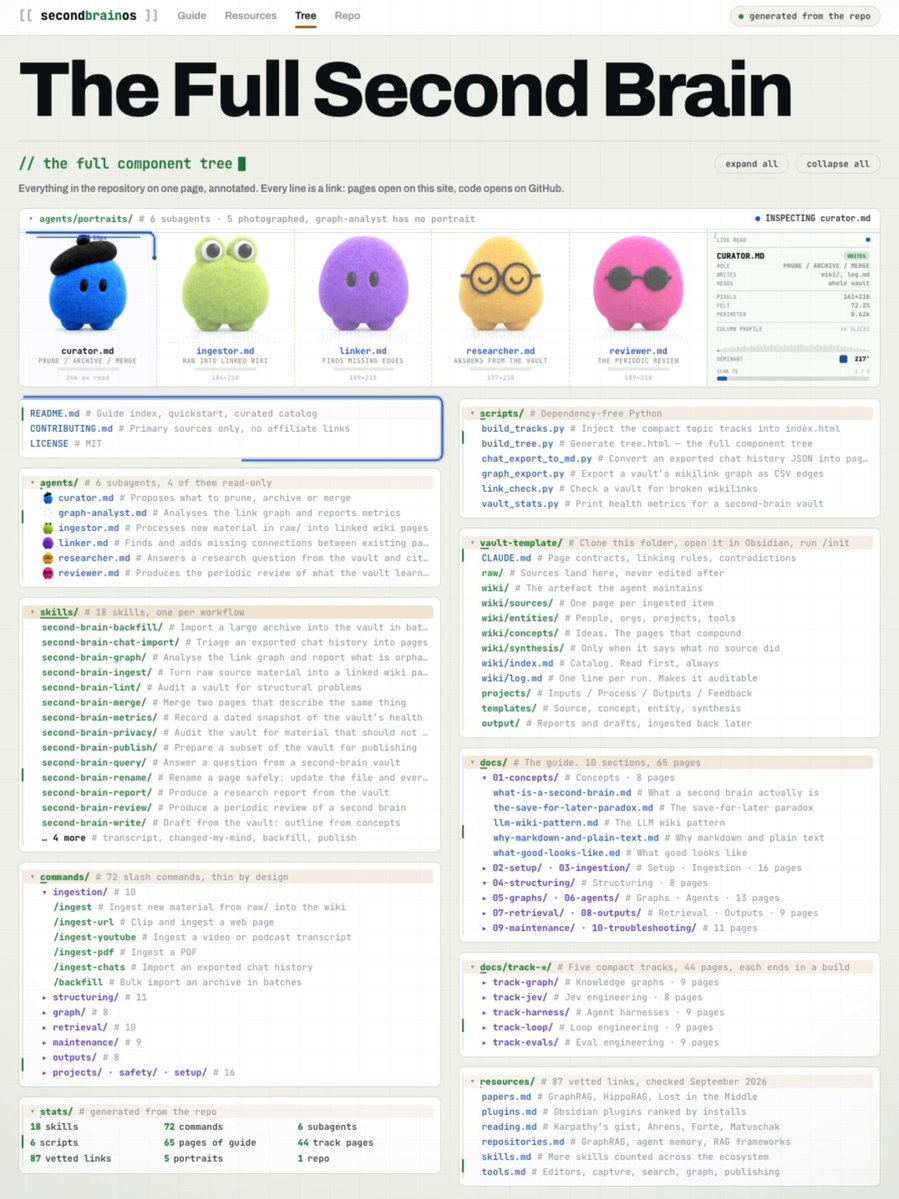
Task: Open the Guide tab
Action: 192,15
